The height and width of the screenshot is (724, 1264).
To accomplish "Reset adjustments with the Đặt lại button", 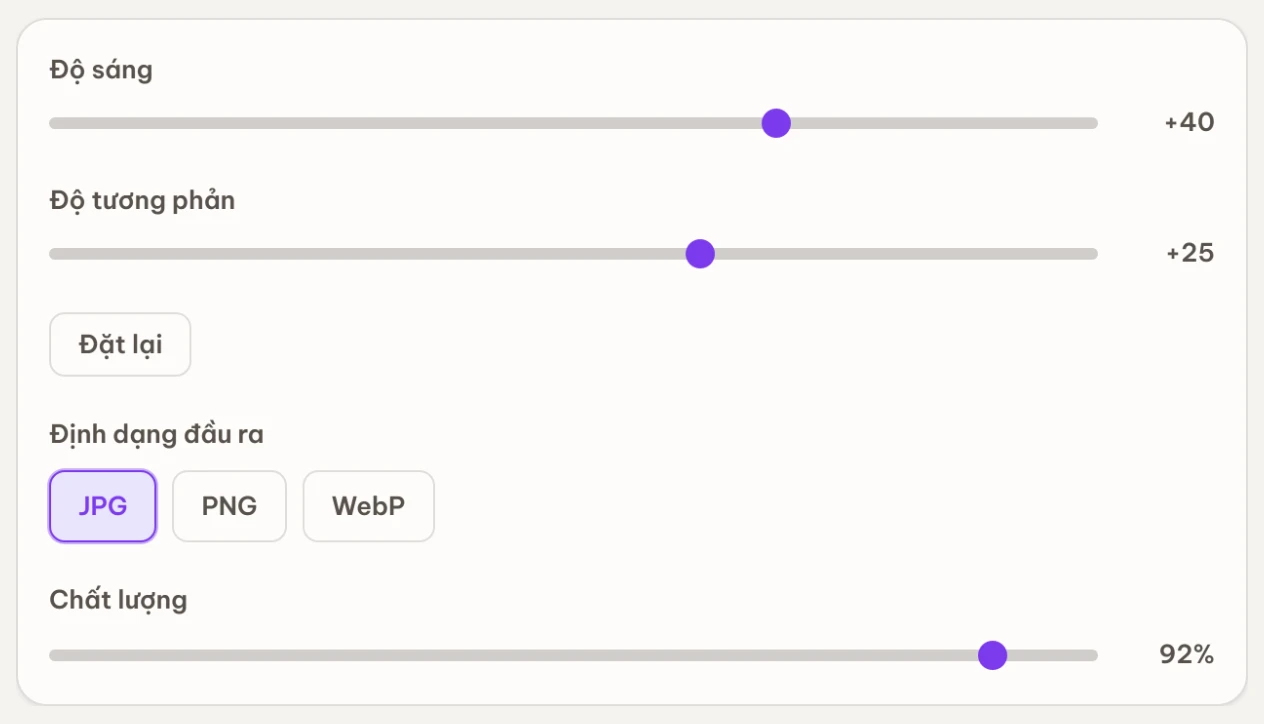I will [x=120, y=345].
